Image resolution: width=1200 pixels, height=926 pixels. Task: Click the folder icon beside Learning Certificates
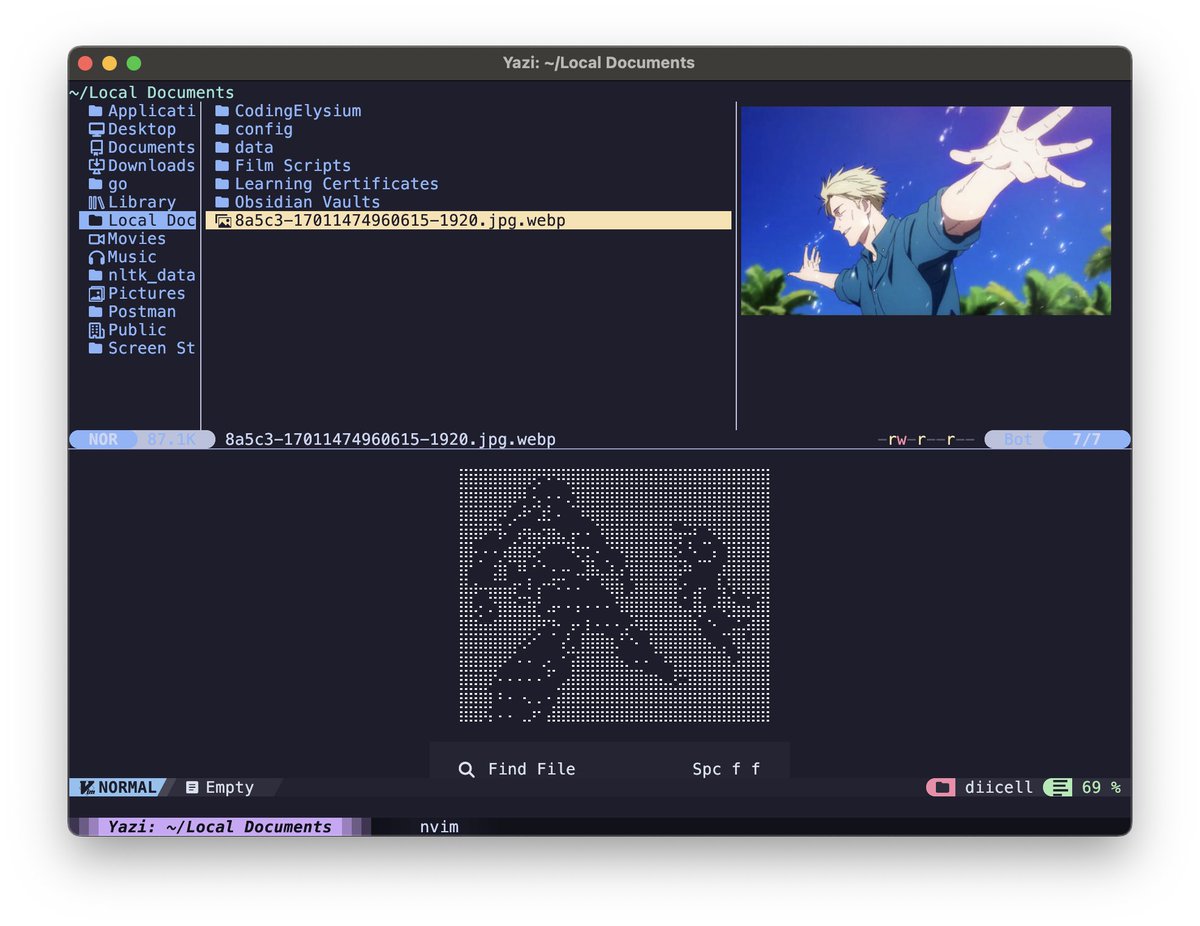click(x=222, y=184)
